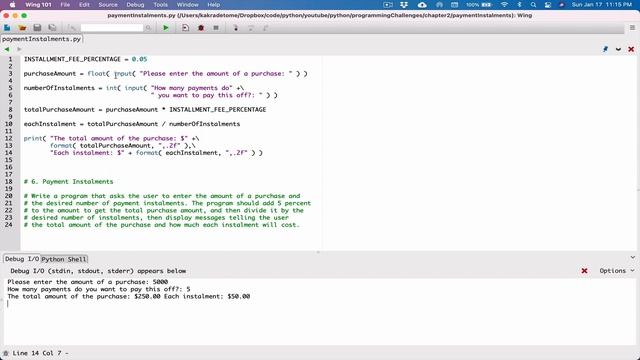Click the "Each instalment: $50.00" output text
This screenshot has height=360, width=640.
click(x=207, y=296)
